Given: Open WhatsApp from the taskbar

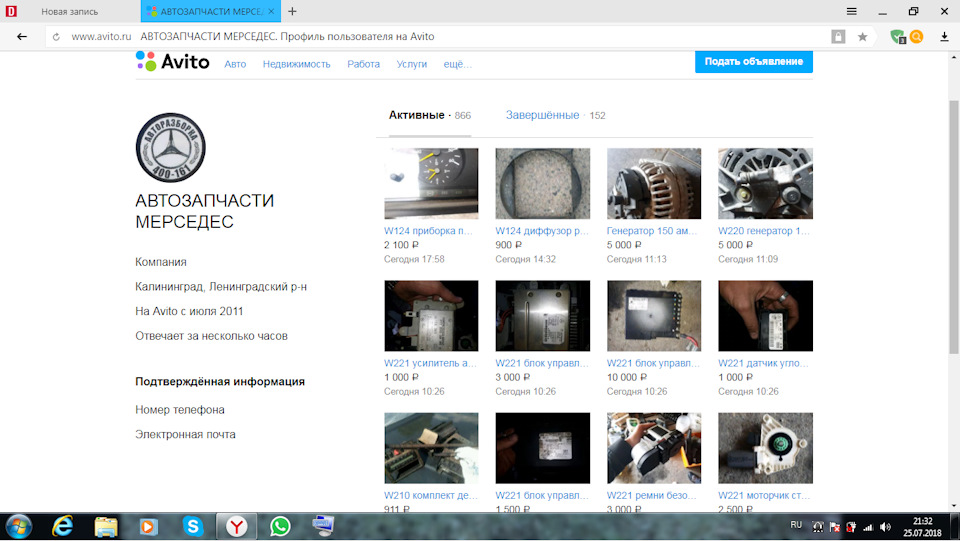Looking at the screenshot, I should click(280, 526).
